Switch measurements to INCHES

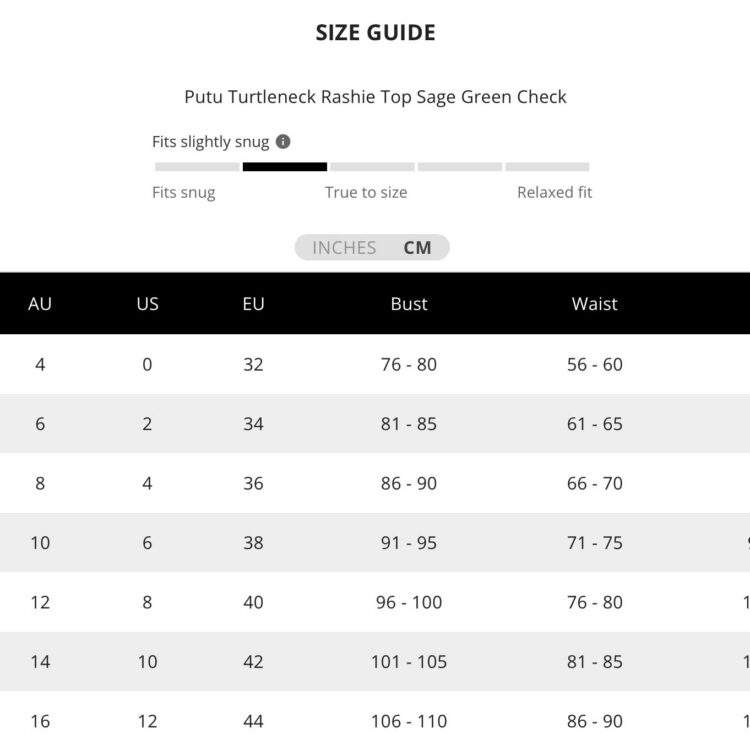[x=344, y=248]
